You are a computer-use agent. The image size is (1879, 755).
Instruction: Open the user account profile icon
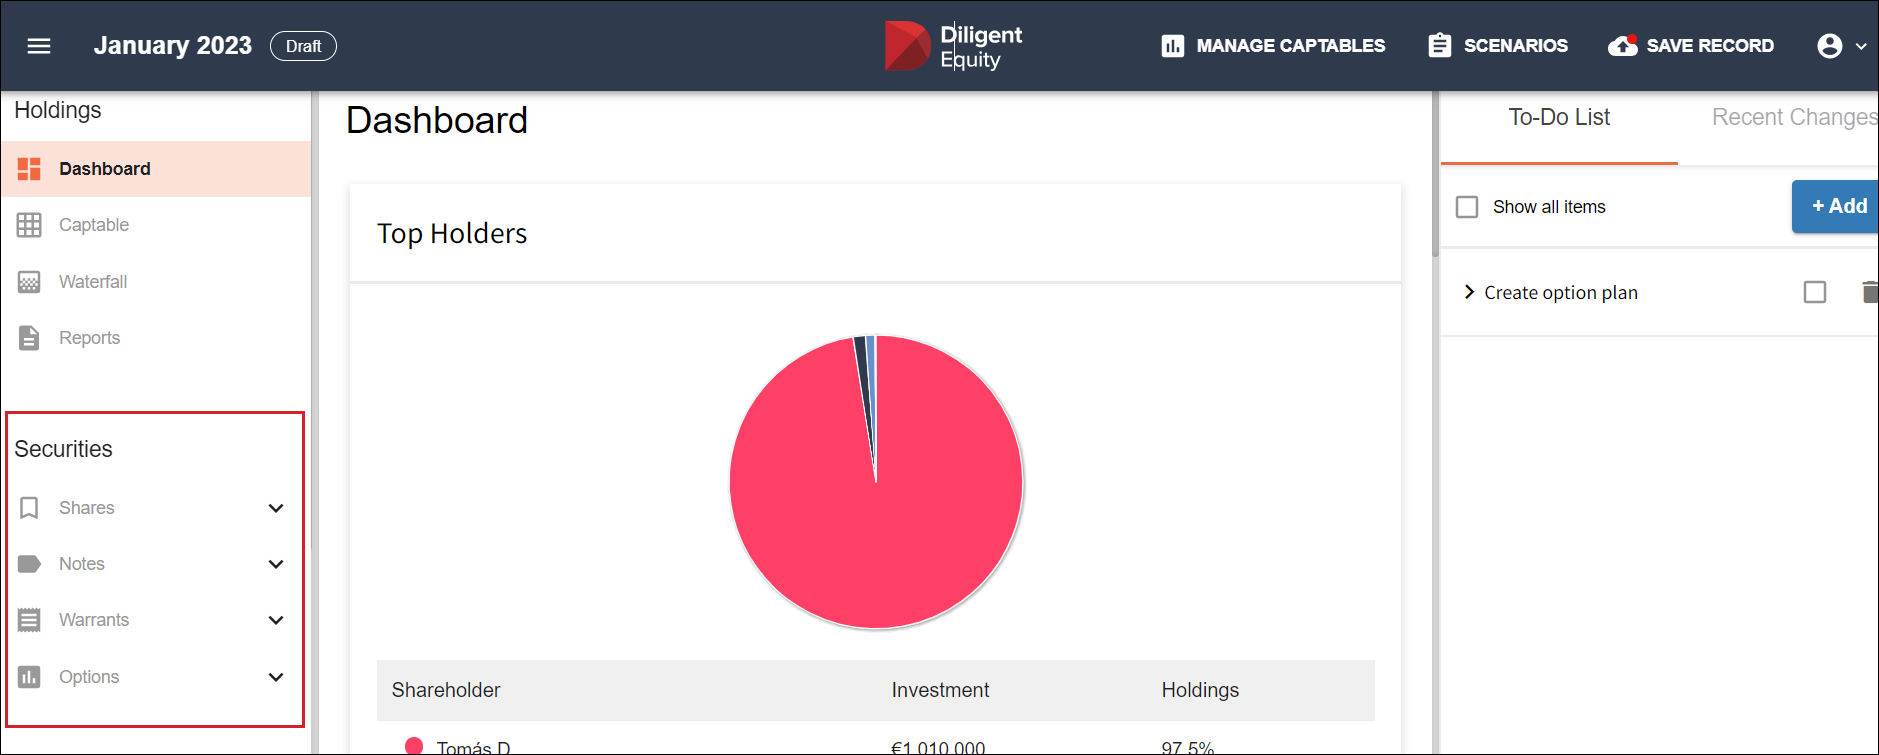click(1829, 46)
